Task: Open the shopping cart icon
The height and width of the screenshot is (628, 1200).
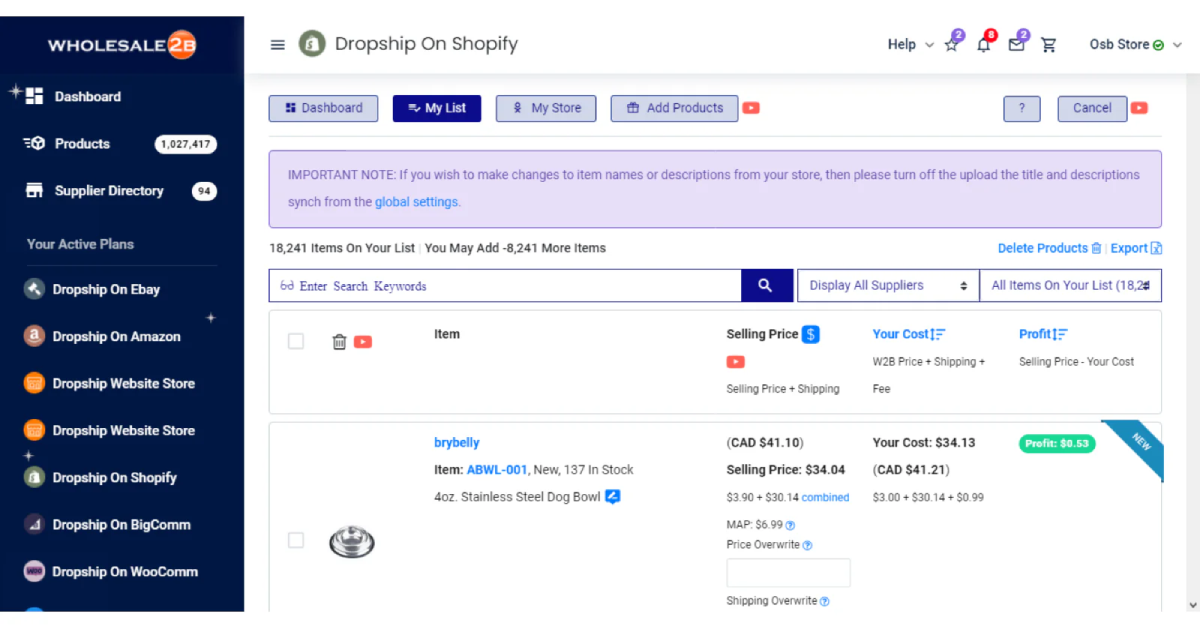Action: (1049, 45)
